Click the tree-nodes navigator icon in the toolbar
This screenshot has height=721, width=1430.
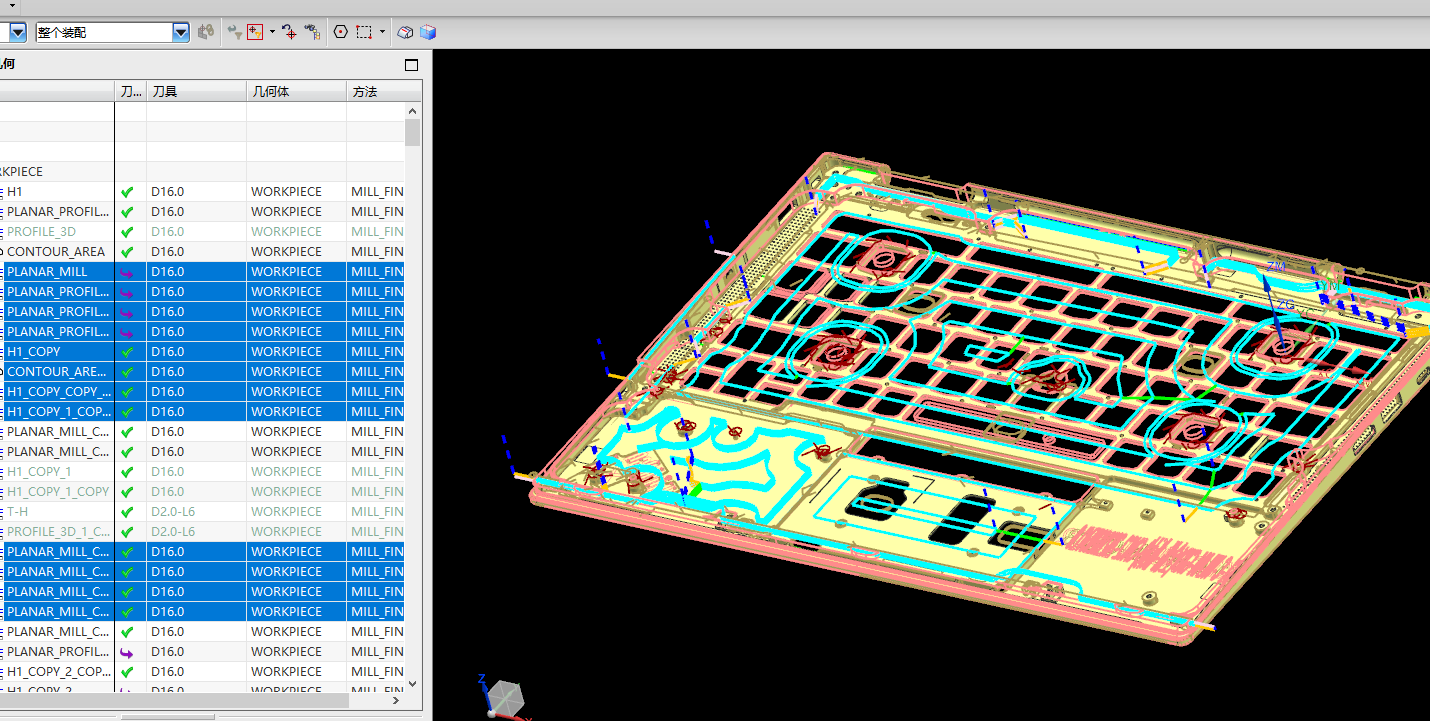pyautogui.click(x=312, y=32)
